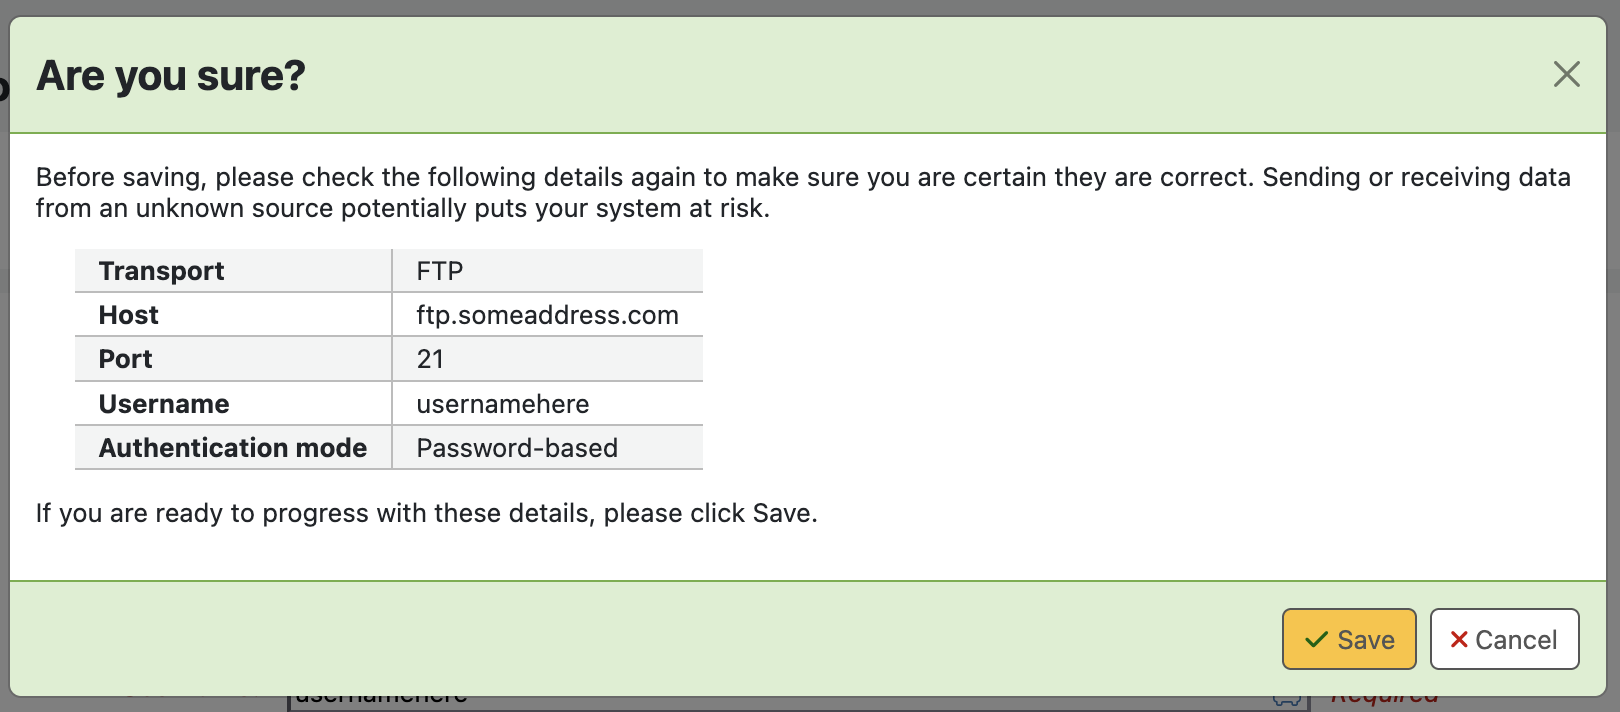Image resolution: width=1620 pixels, height=712 pixels.
Task: Click the Save button
Action: pos(1349,639)
